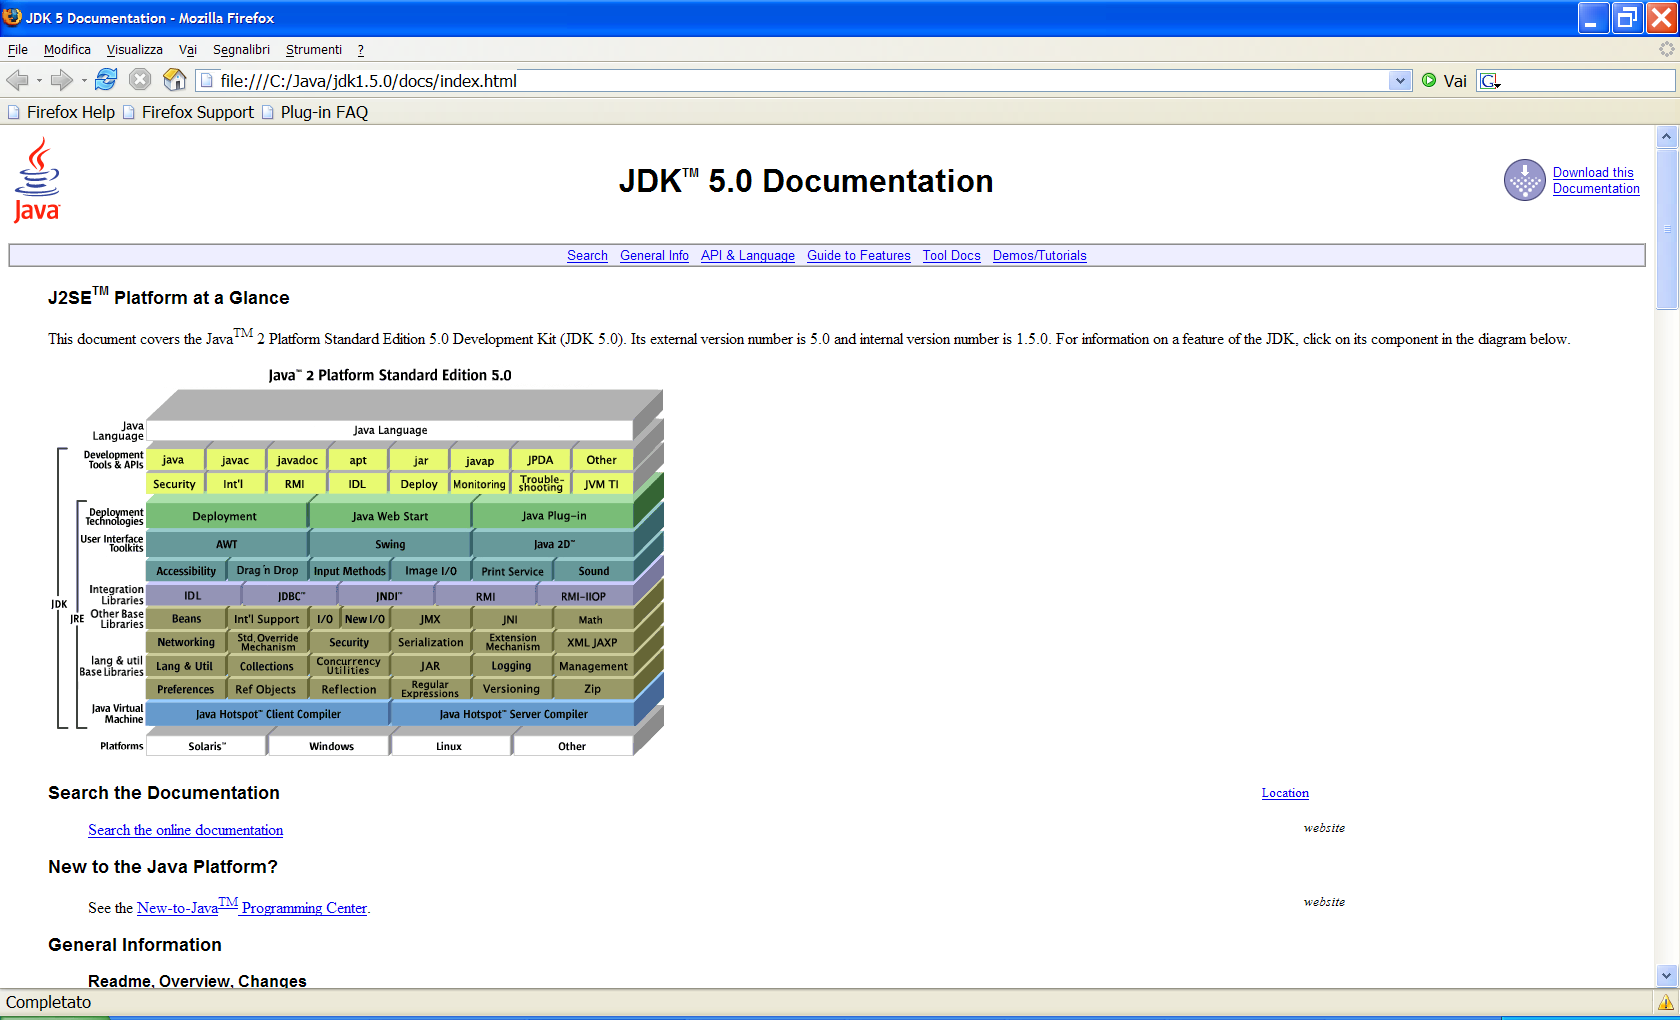Click Print Service in diagram

[x=512, y=571]
